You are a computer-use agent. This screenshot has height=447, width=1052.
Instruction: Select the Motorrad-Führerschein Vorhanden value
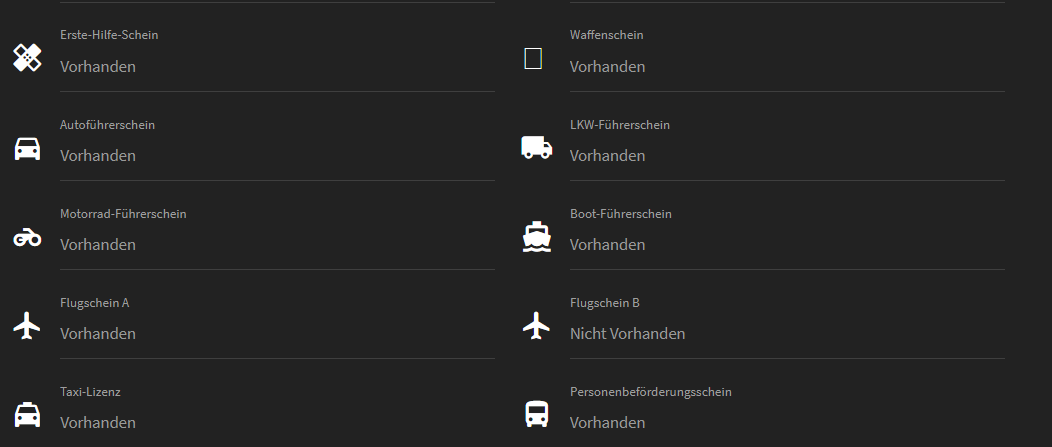98,245
